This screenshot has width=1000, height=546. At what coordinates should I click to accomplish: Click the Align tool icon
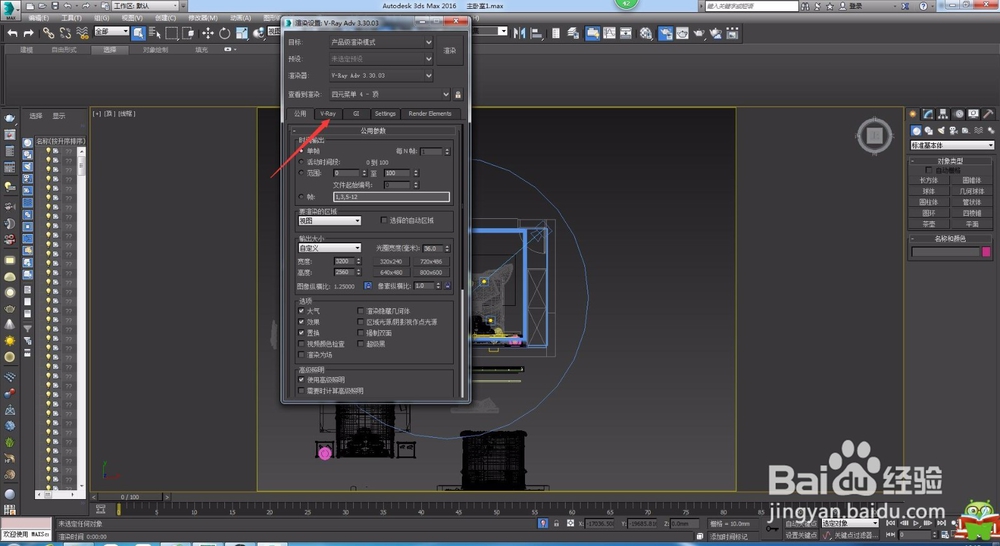(x=536, y=33)
